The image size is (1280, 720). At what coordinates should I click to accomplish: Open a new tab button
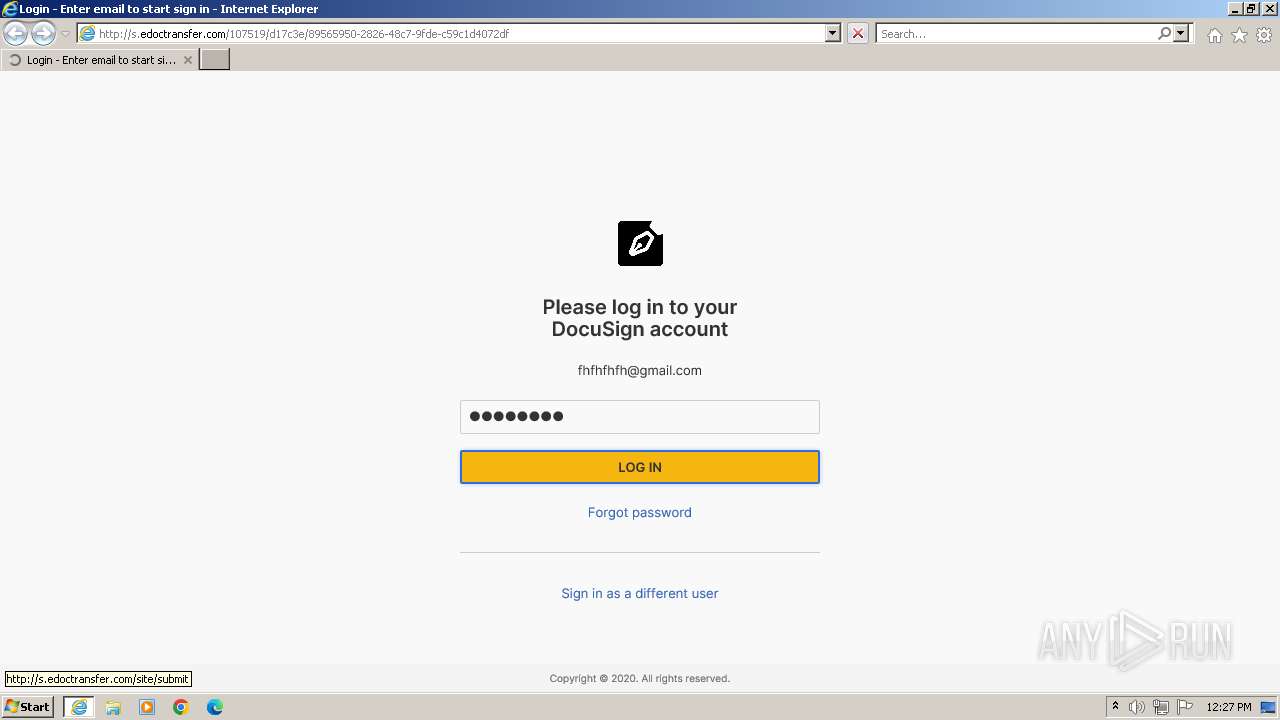(x=215, y=60)
